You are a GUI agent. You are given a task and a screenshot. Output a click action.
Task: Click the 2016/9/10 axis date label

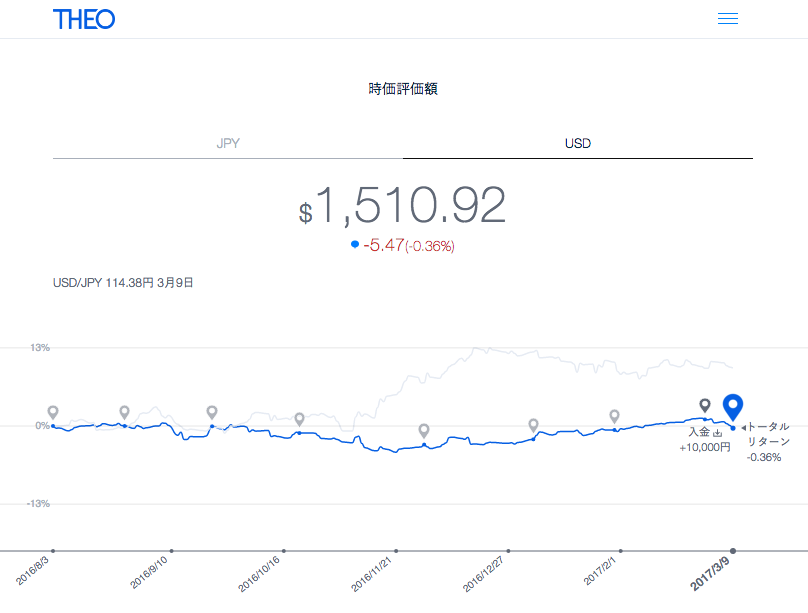click(x=148, y=572)
